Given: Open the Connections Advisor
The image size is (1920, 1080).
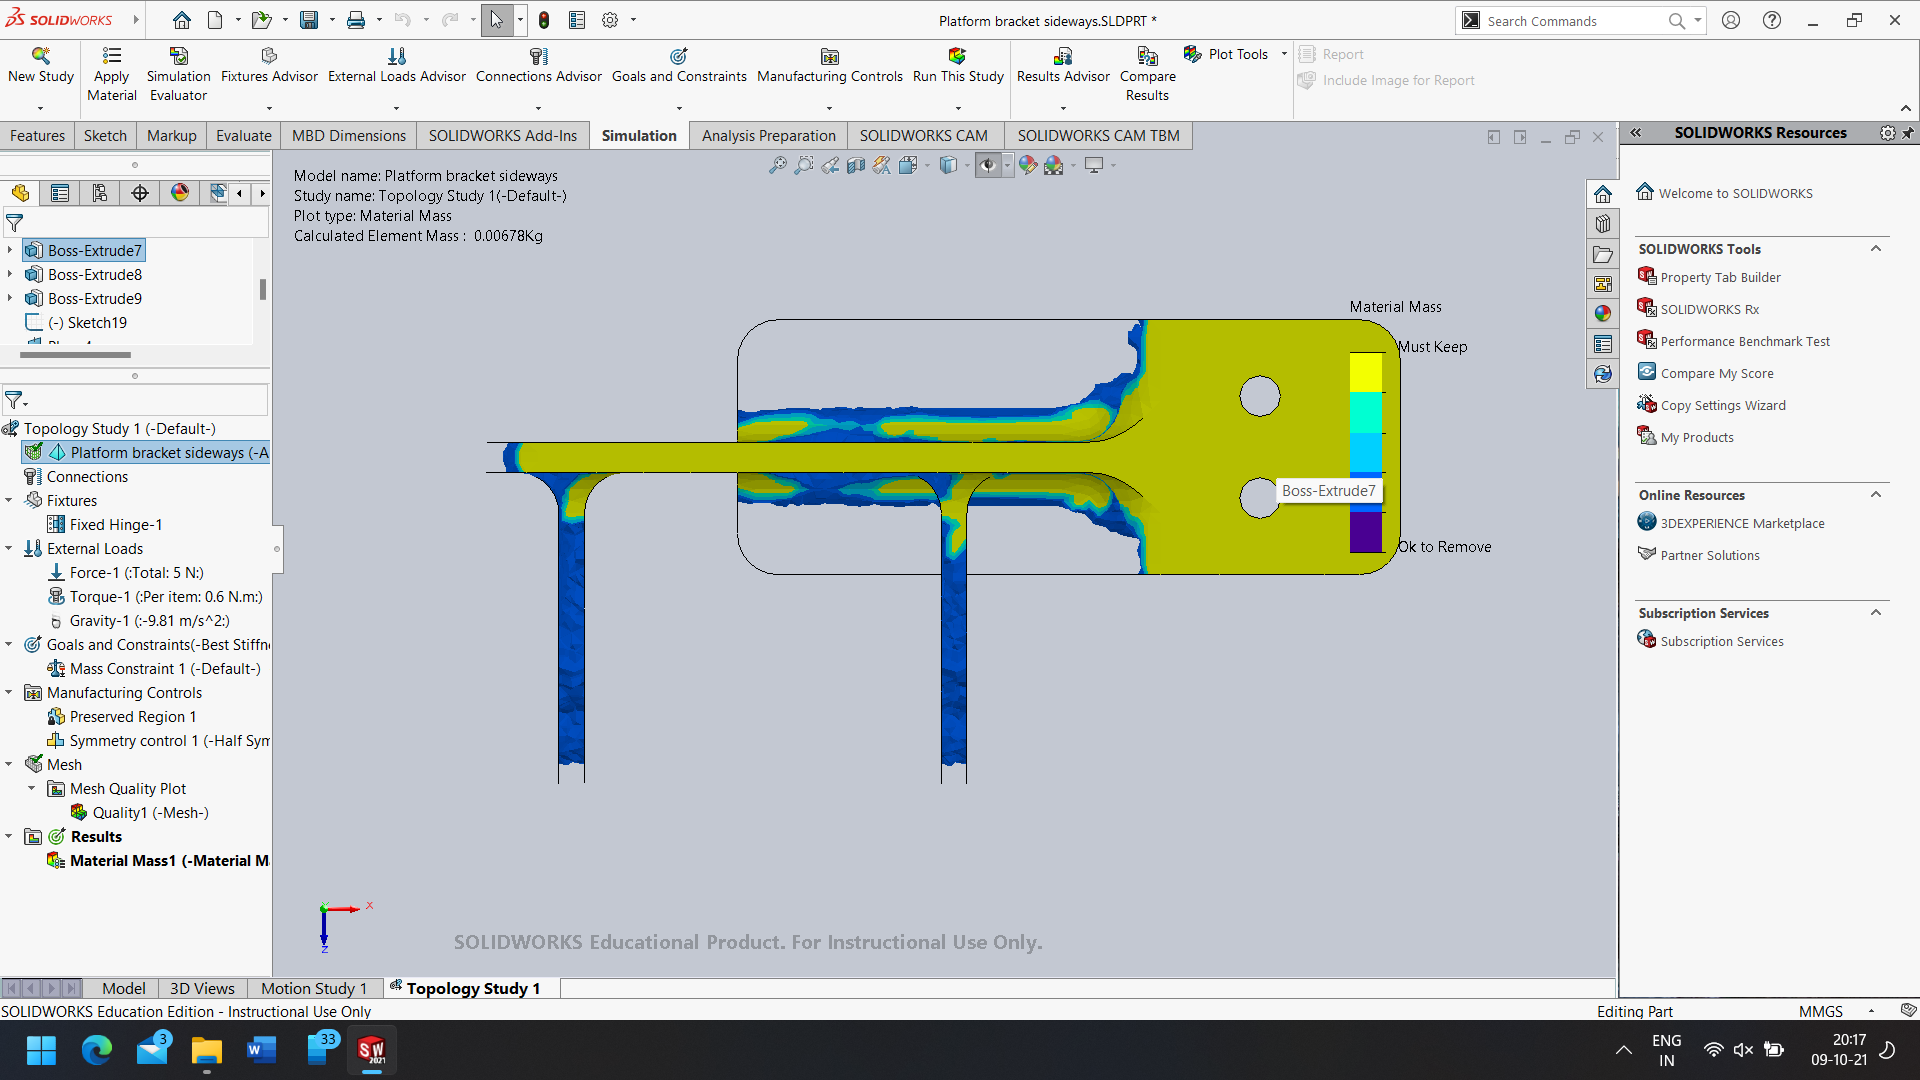Looking at the screenshot, I should 539,66.
